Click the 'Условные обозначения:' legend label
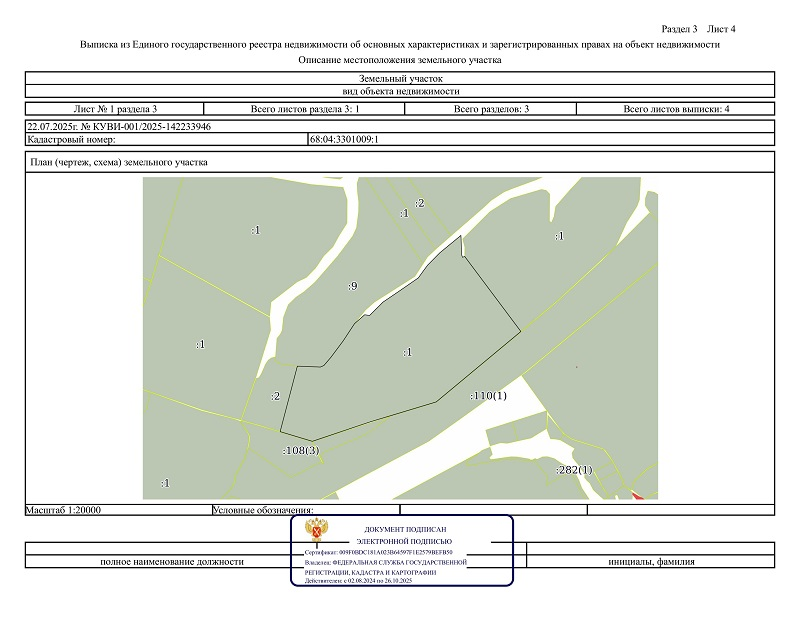This screenshot has width=800, height=618. [x=263, y=510]
